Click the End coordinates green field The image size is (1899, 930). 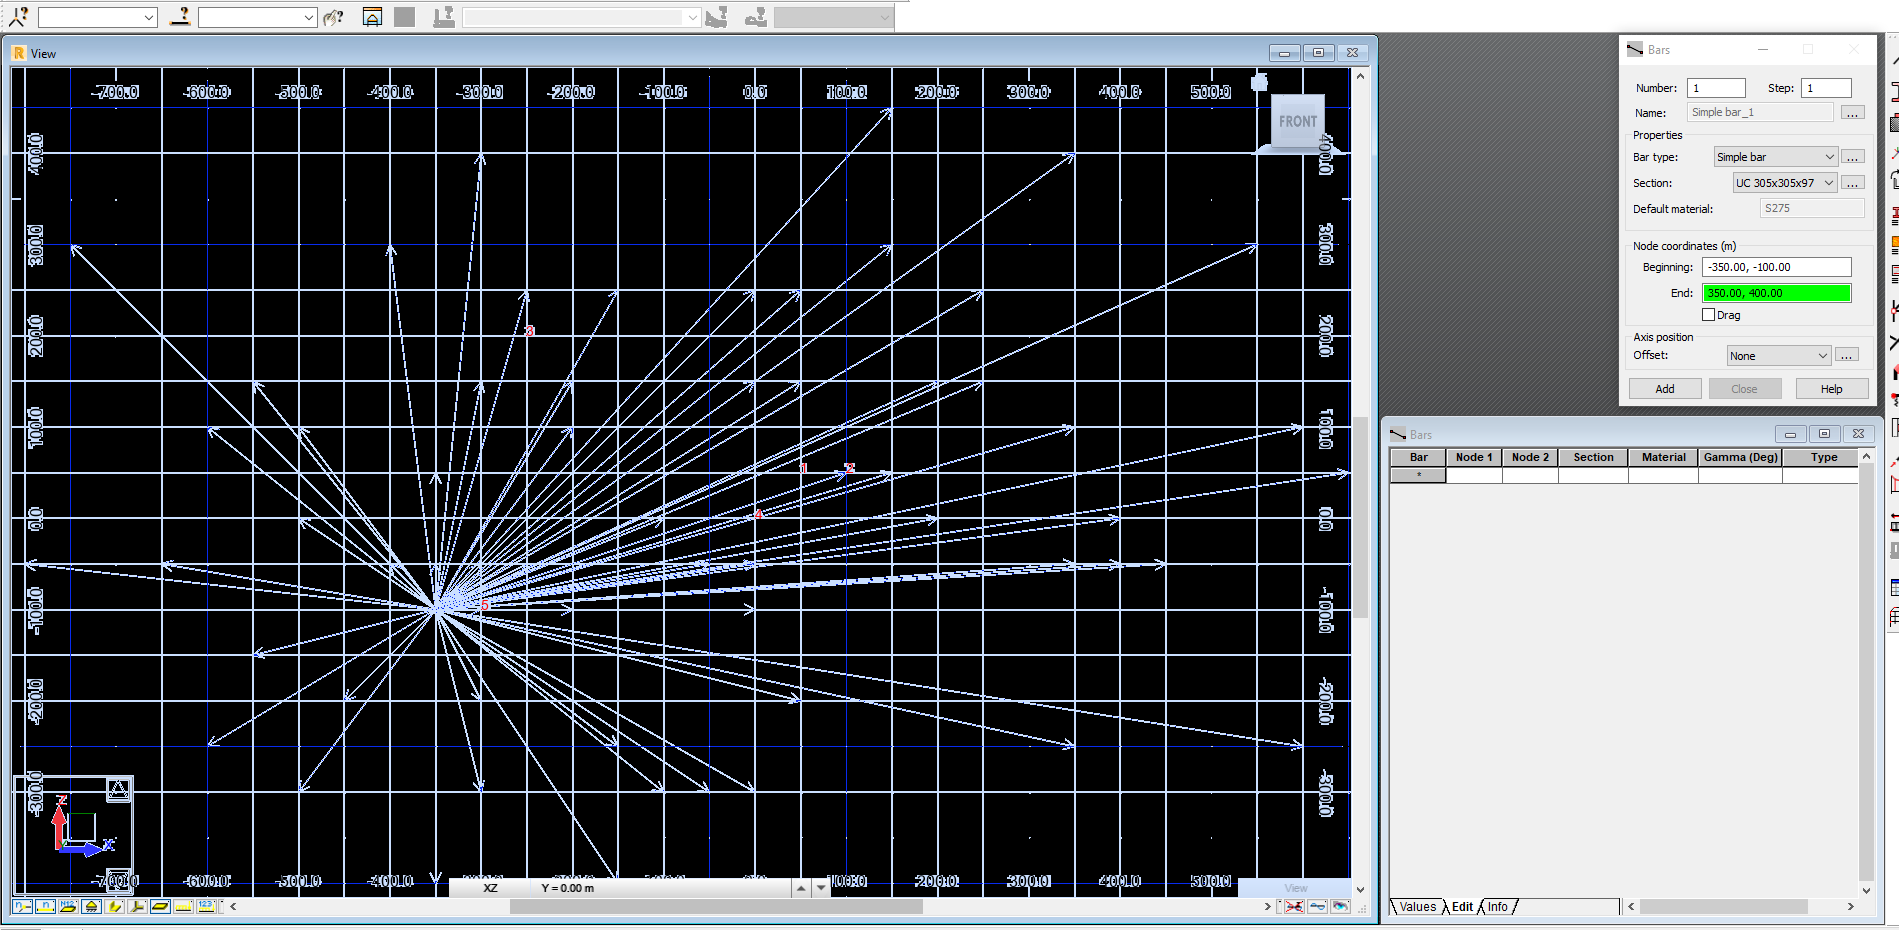pyautogui.click(x=1776, y=293)
